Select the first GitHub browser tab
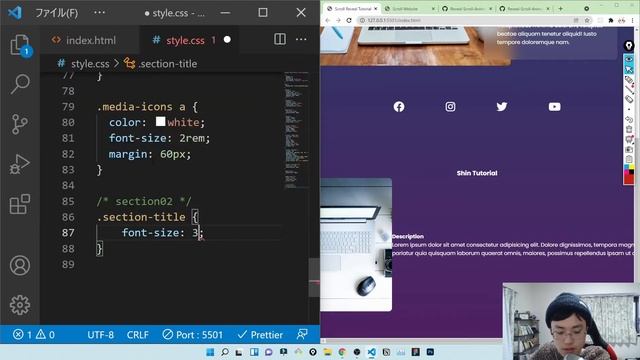 467,9
